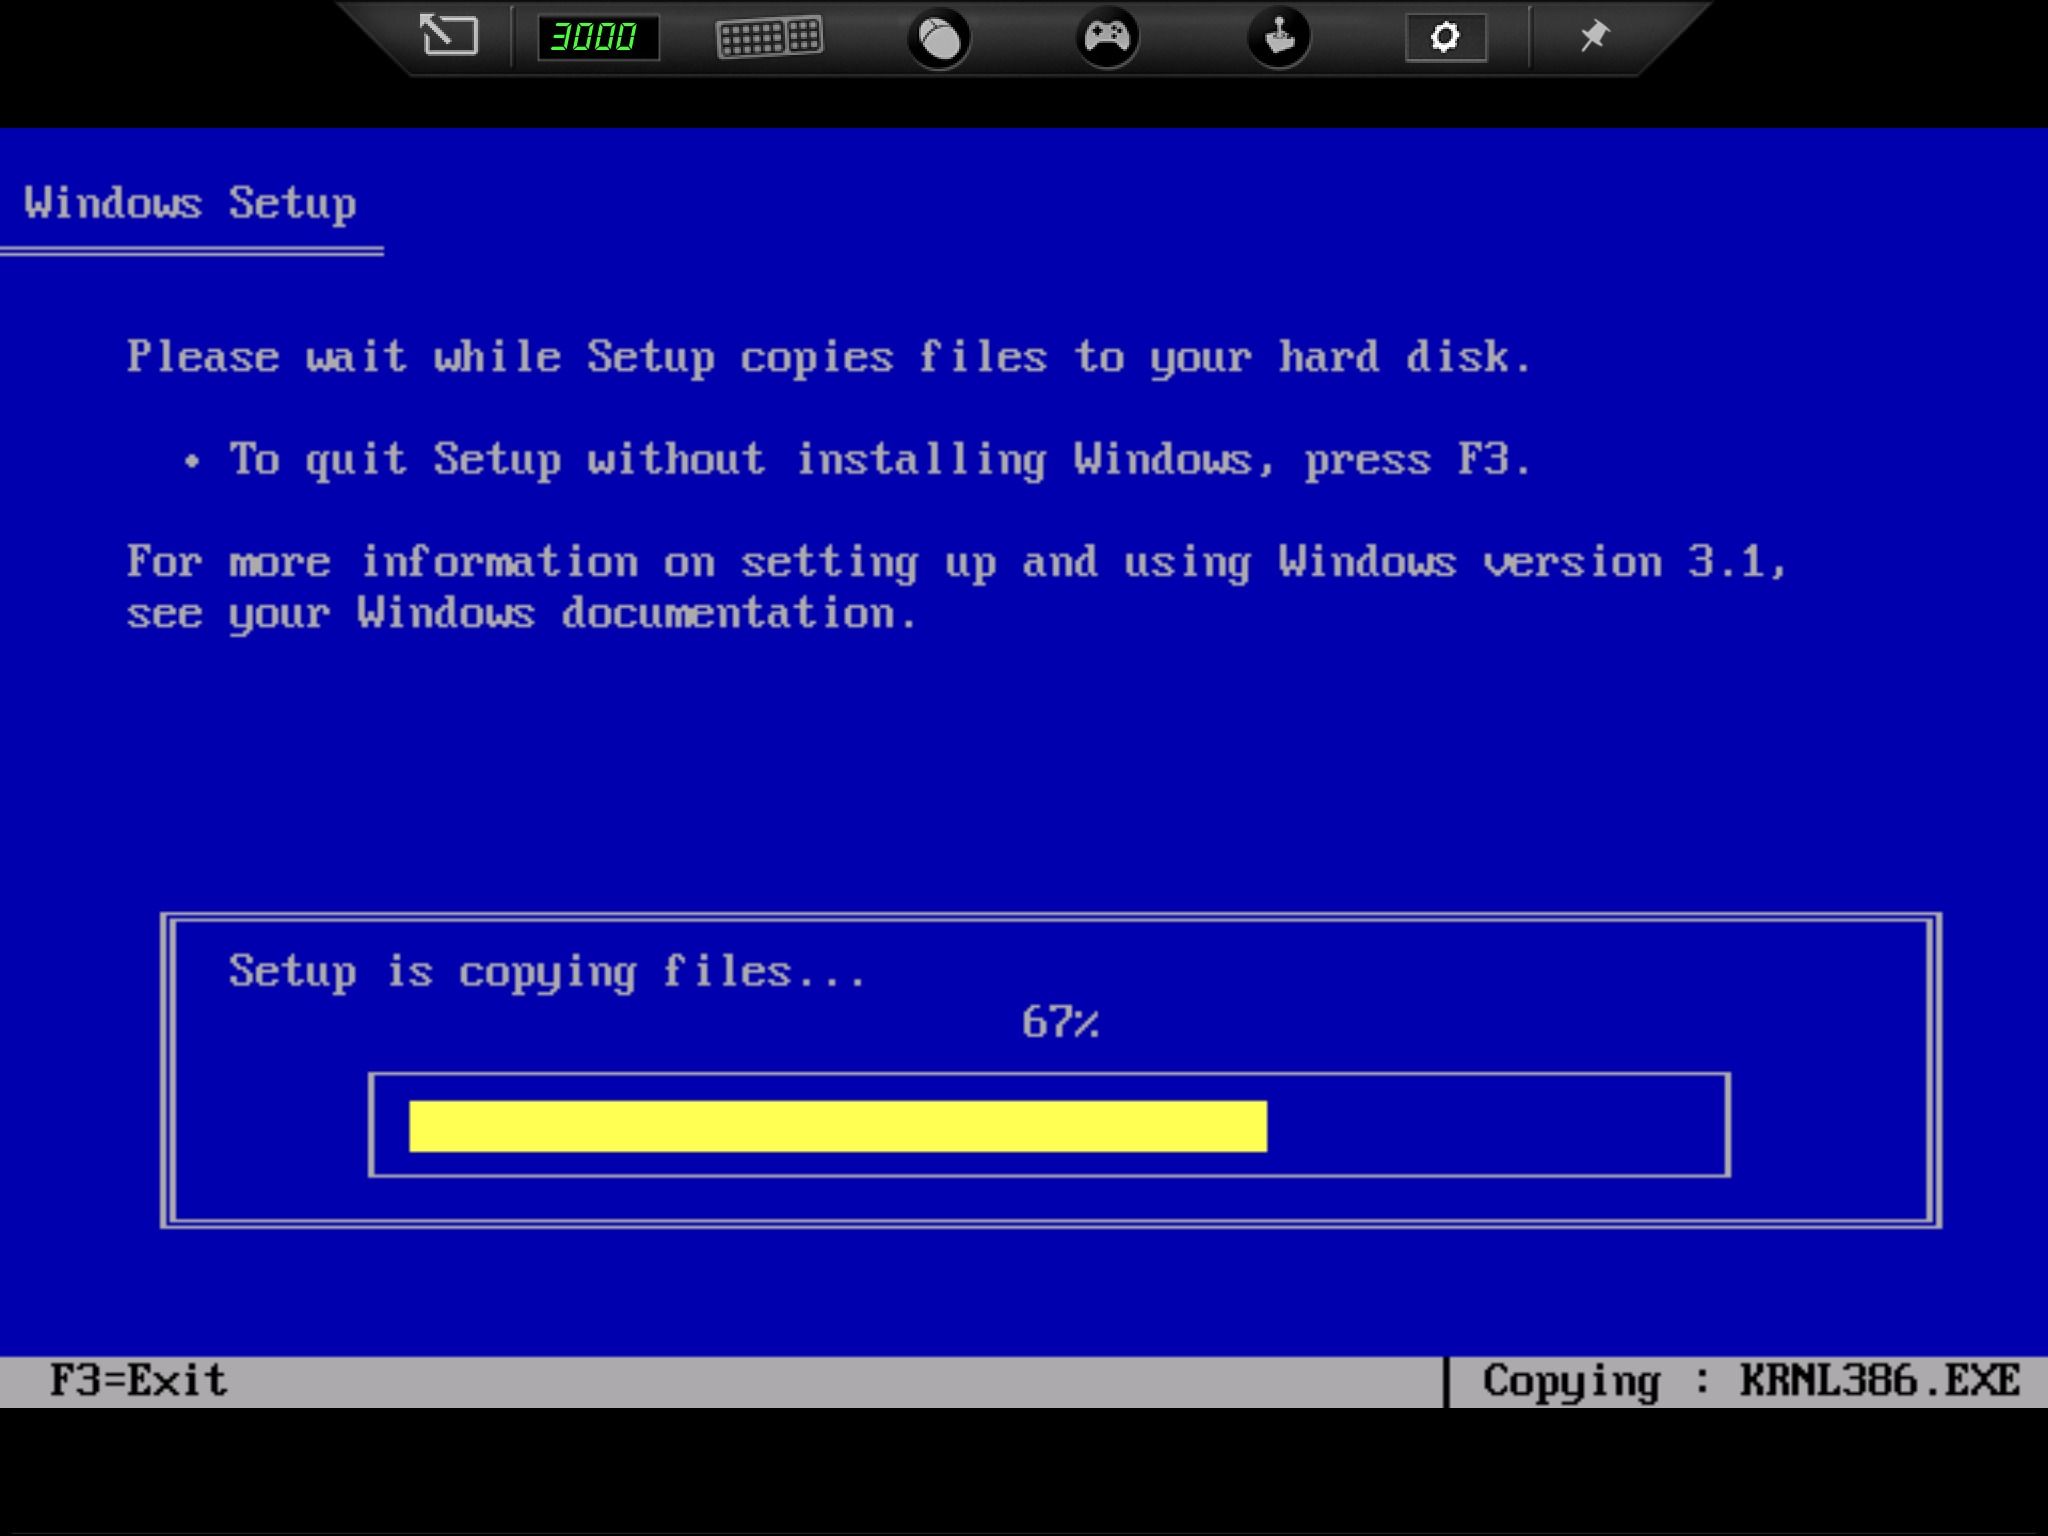Select the Windows Setup heading
The image size is (2048, 1536).
coord(190,202)
